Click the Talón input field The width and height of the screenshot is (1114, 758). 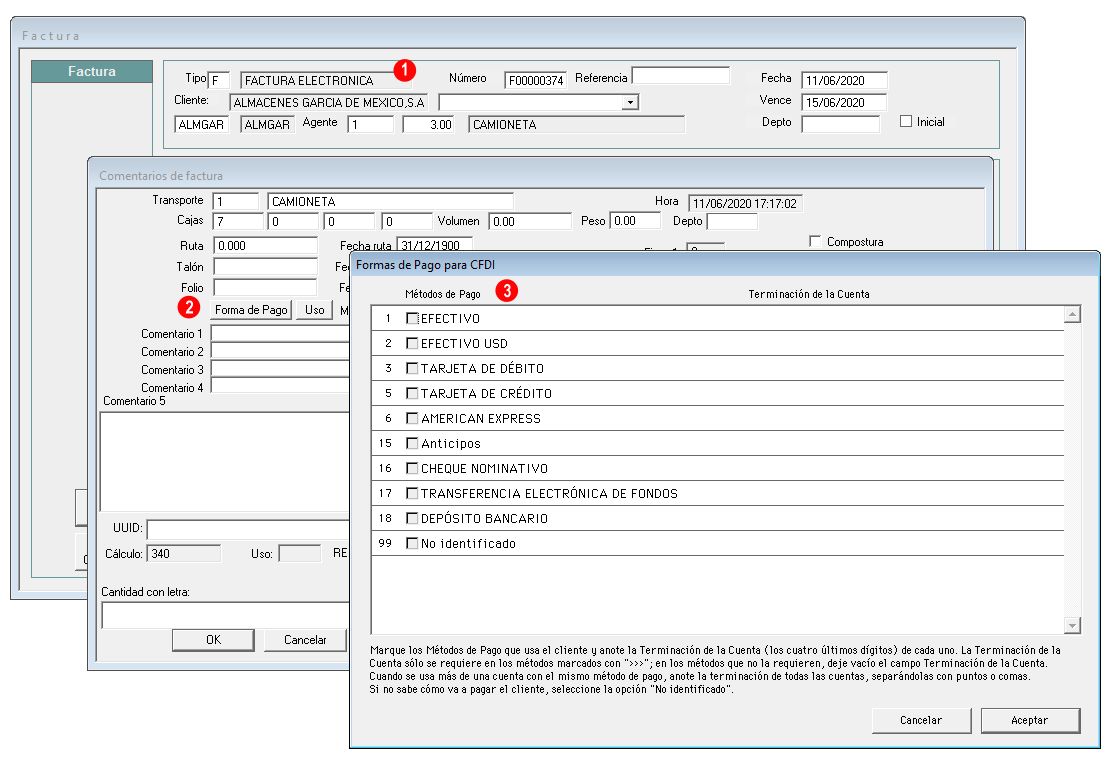(266, 266)
